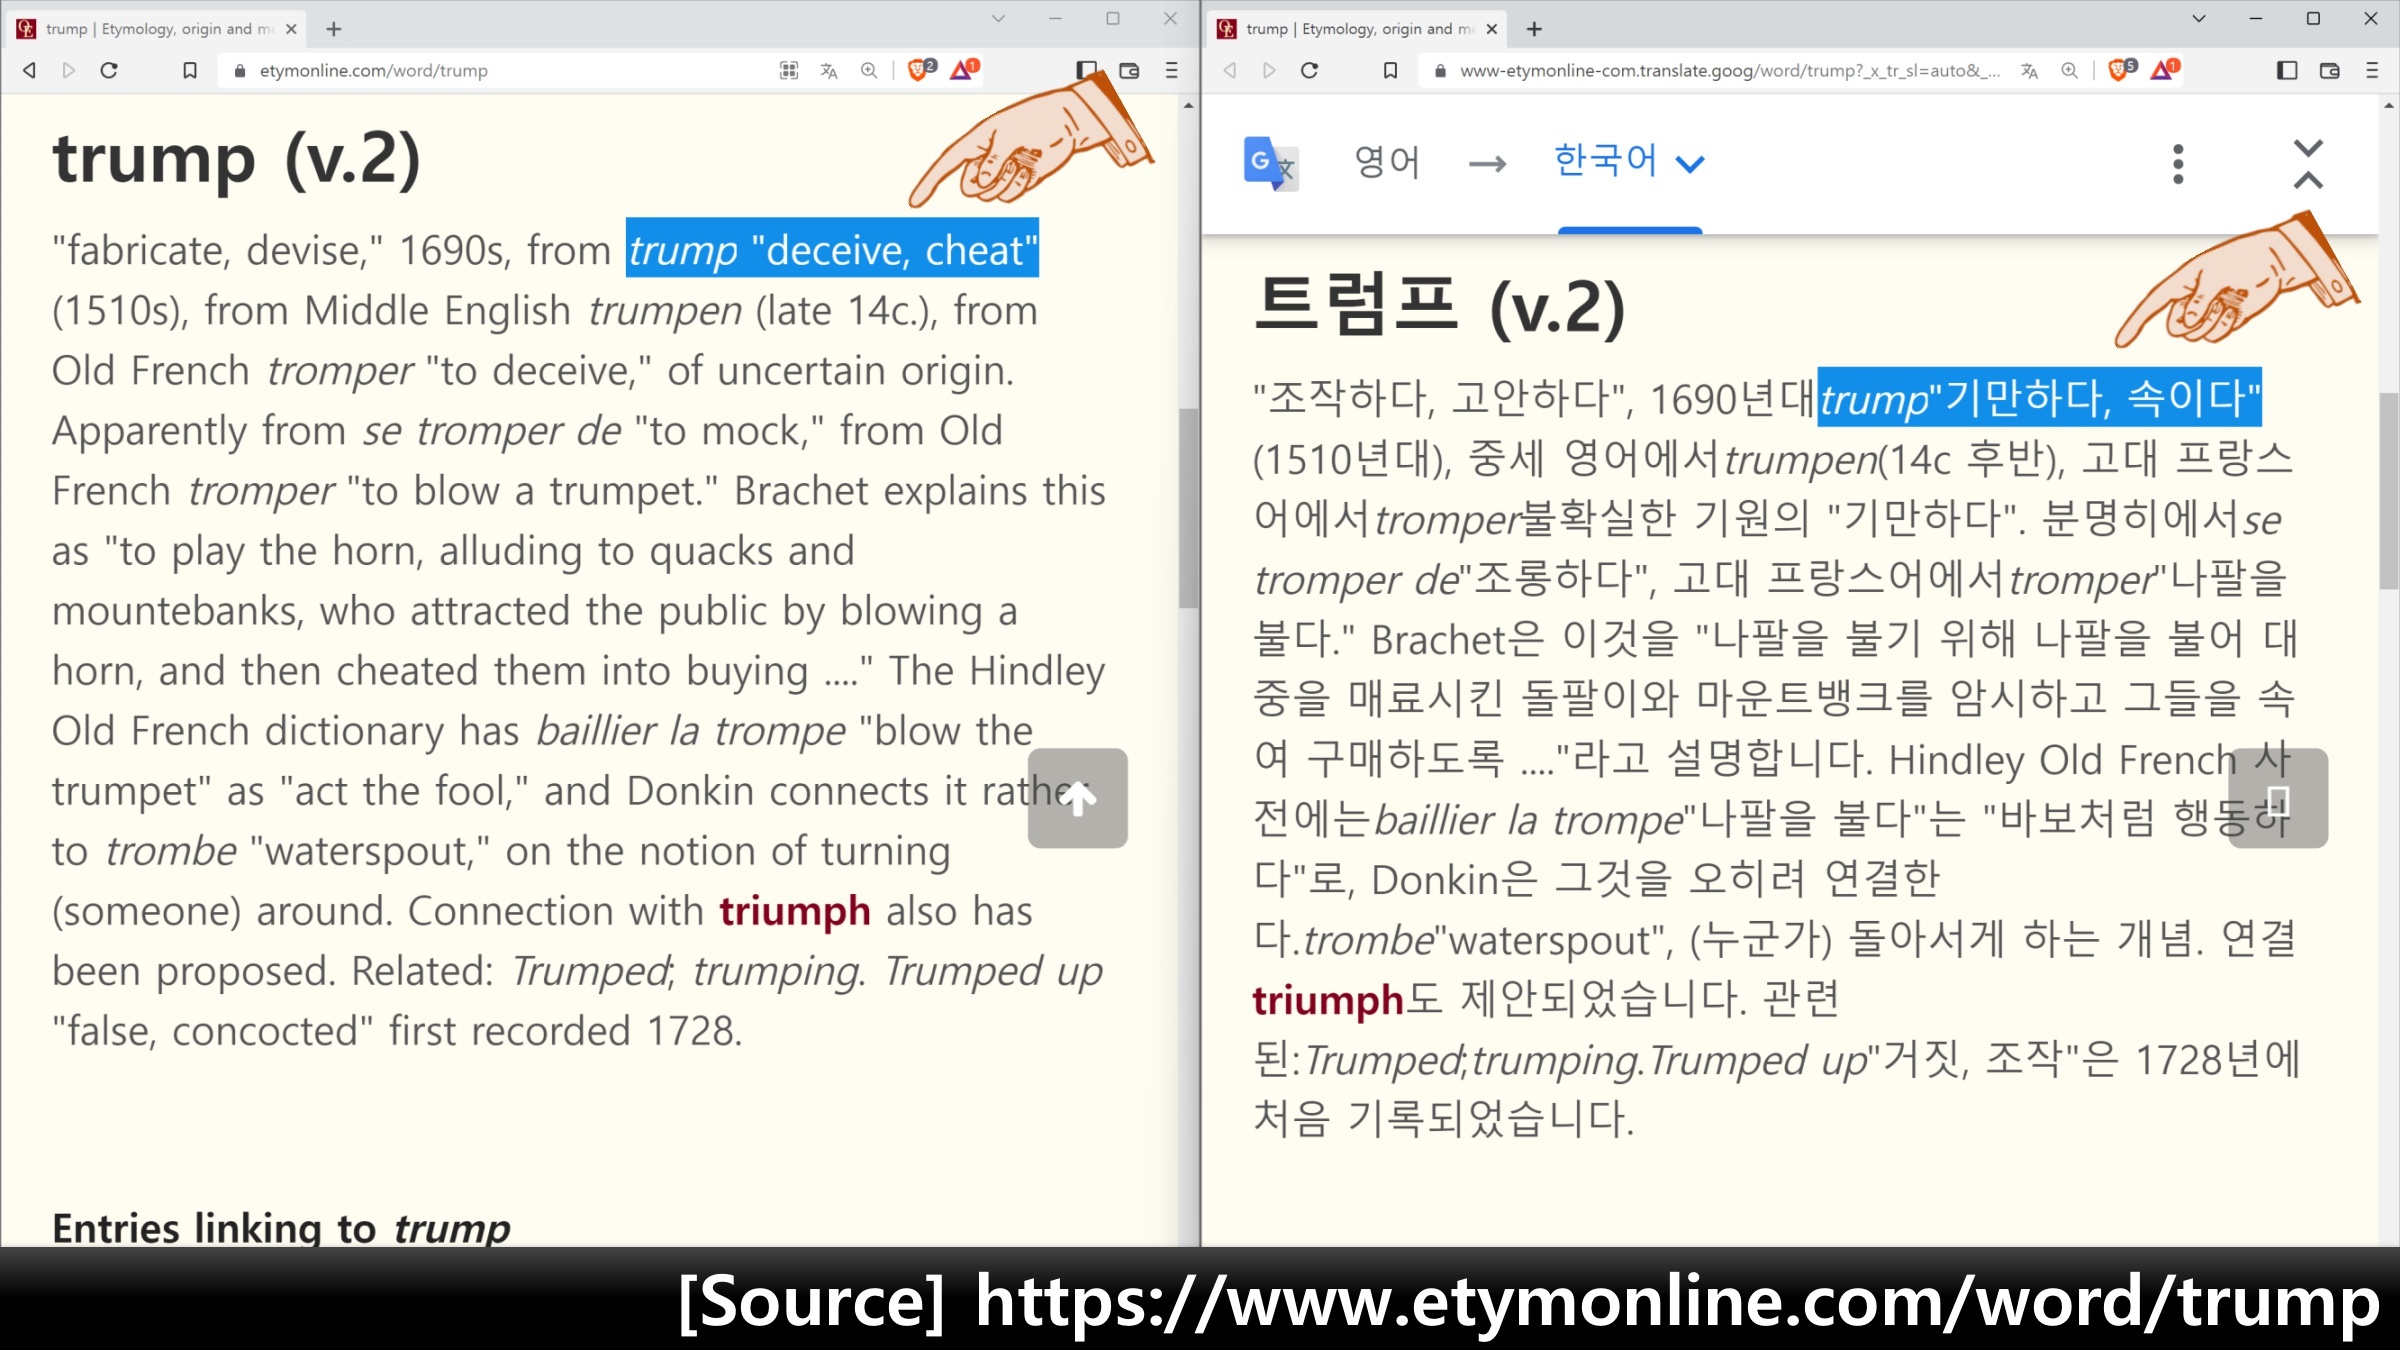Collapse Google Translate bar with chevrons
2400x1350 pixels.
coord(2308,164)
